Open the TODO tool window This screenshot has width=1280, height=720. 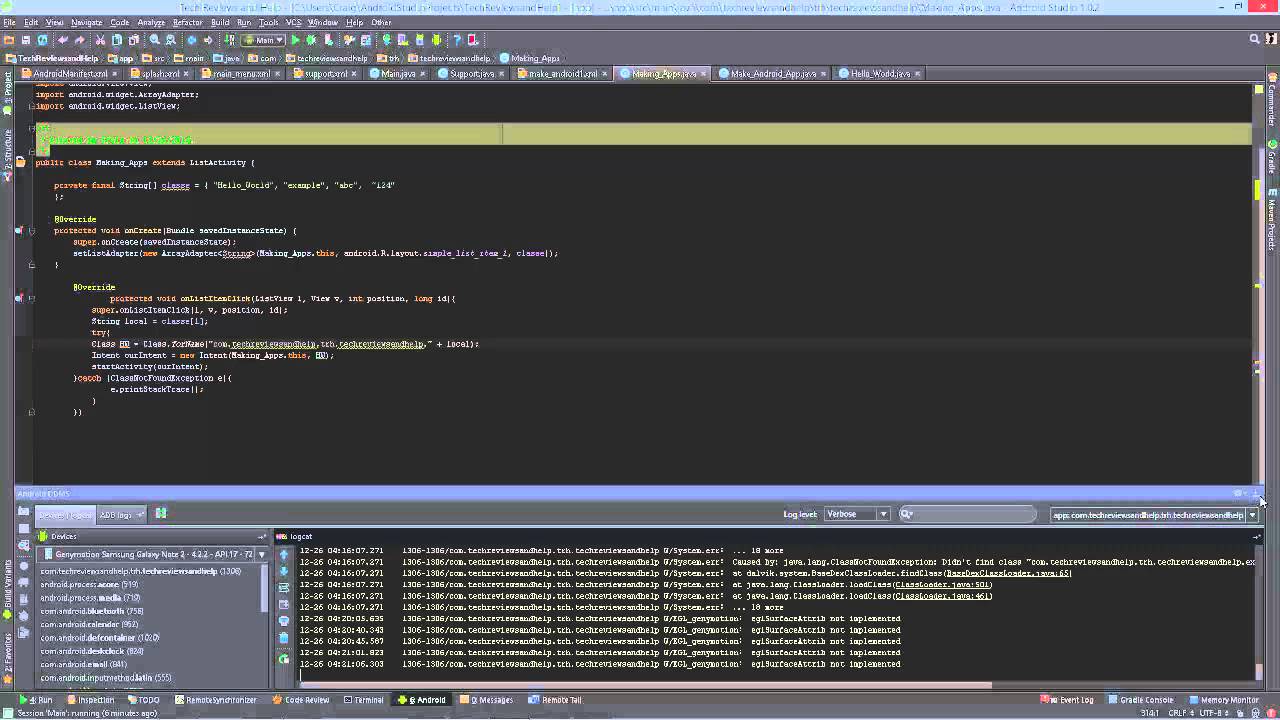144,700
